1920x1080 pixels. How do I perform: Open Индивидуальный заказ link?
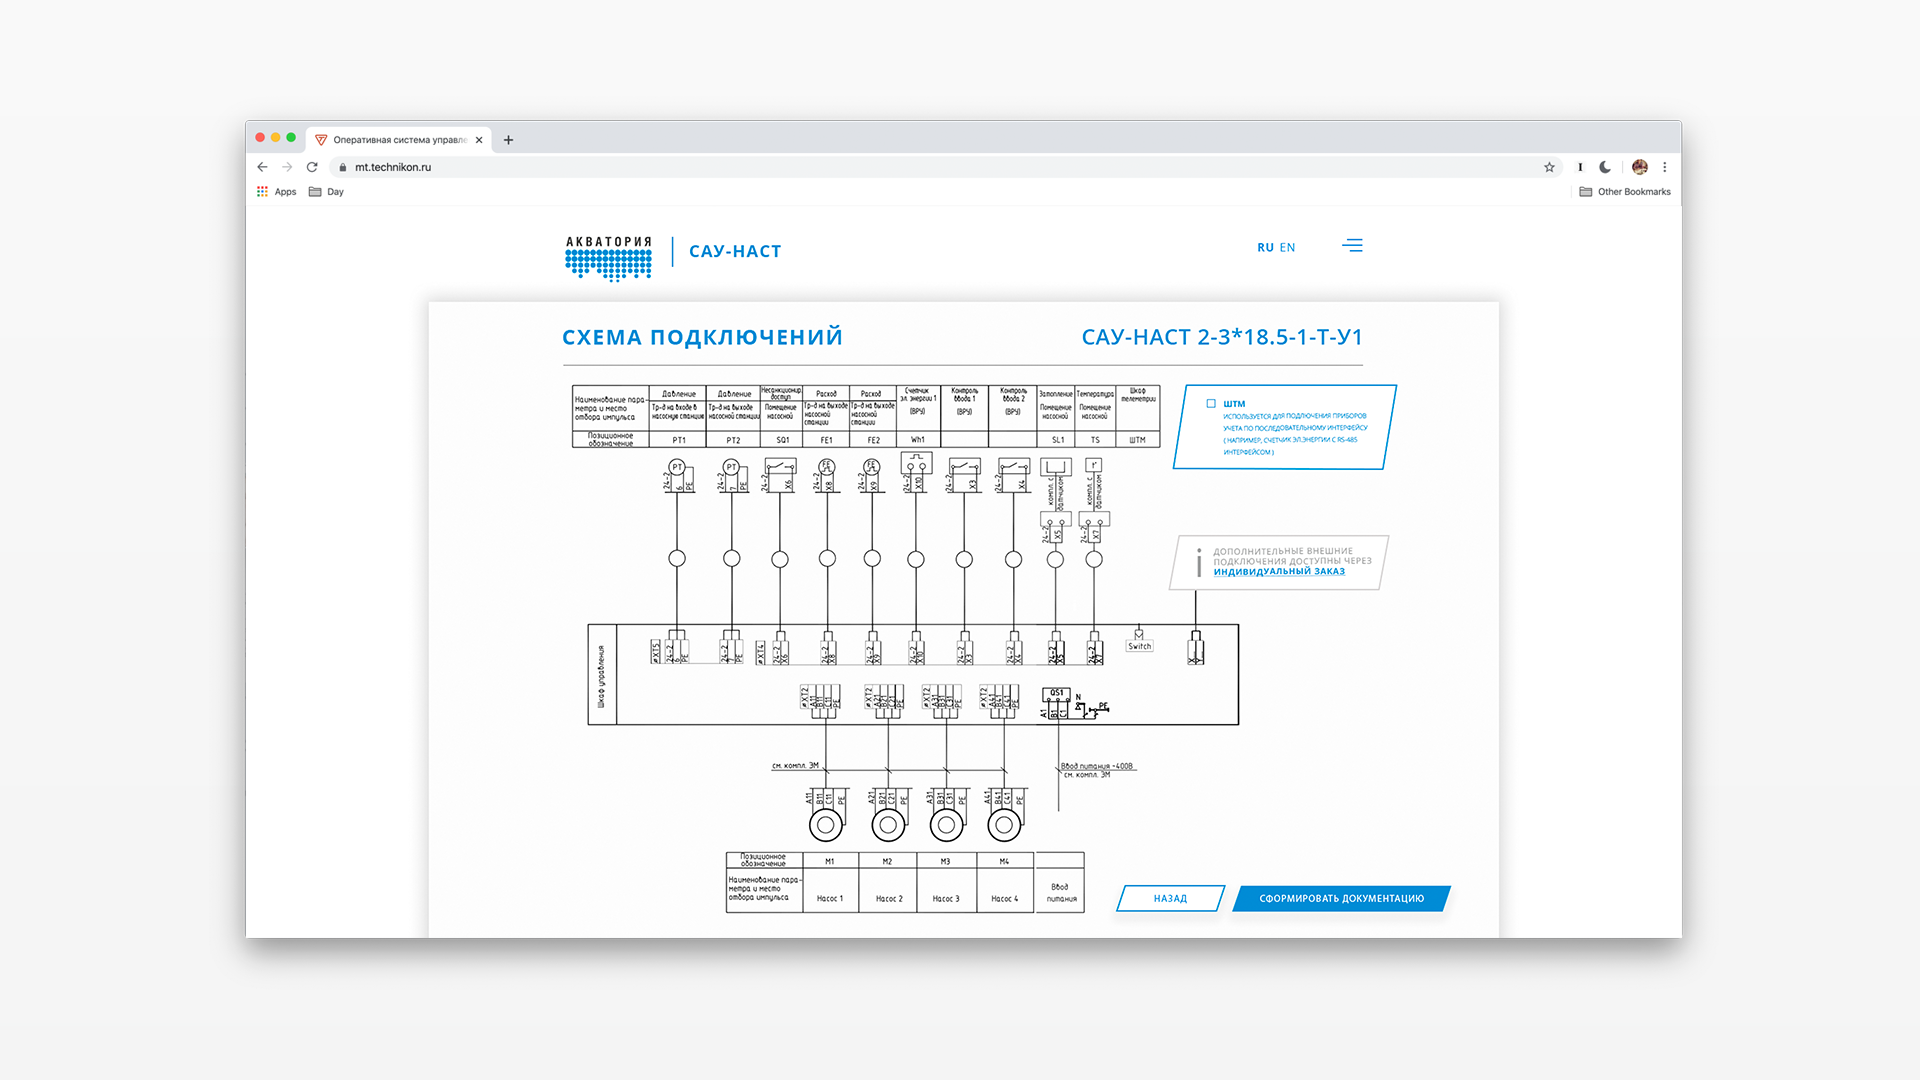click(1279, 572)
